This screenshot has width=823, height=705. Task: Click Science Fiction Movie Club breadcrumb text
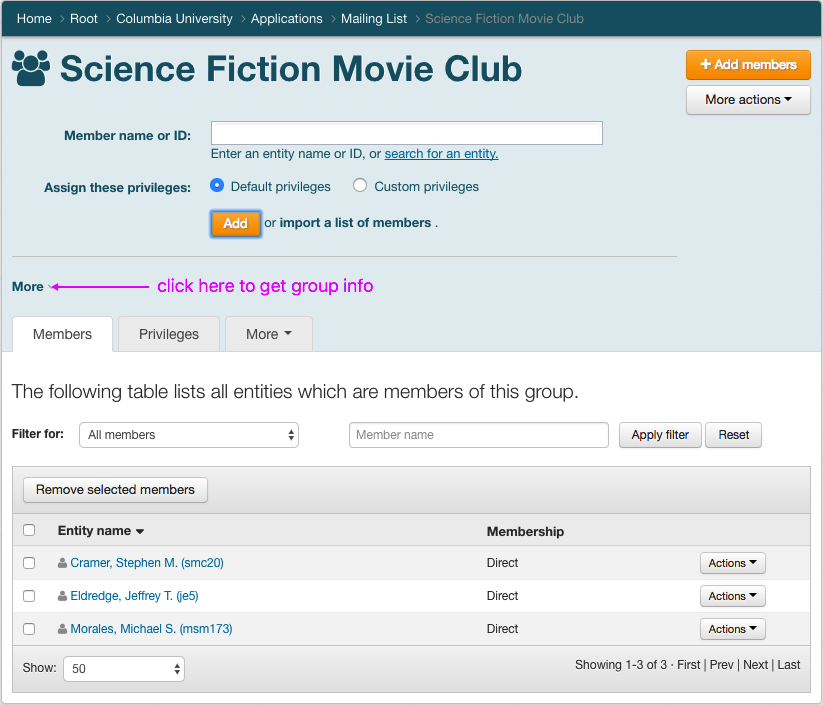[x=504, y=18]
